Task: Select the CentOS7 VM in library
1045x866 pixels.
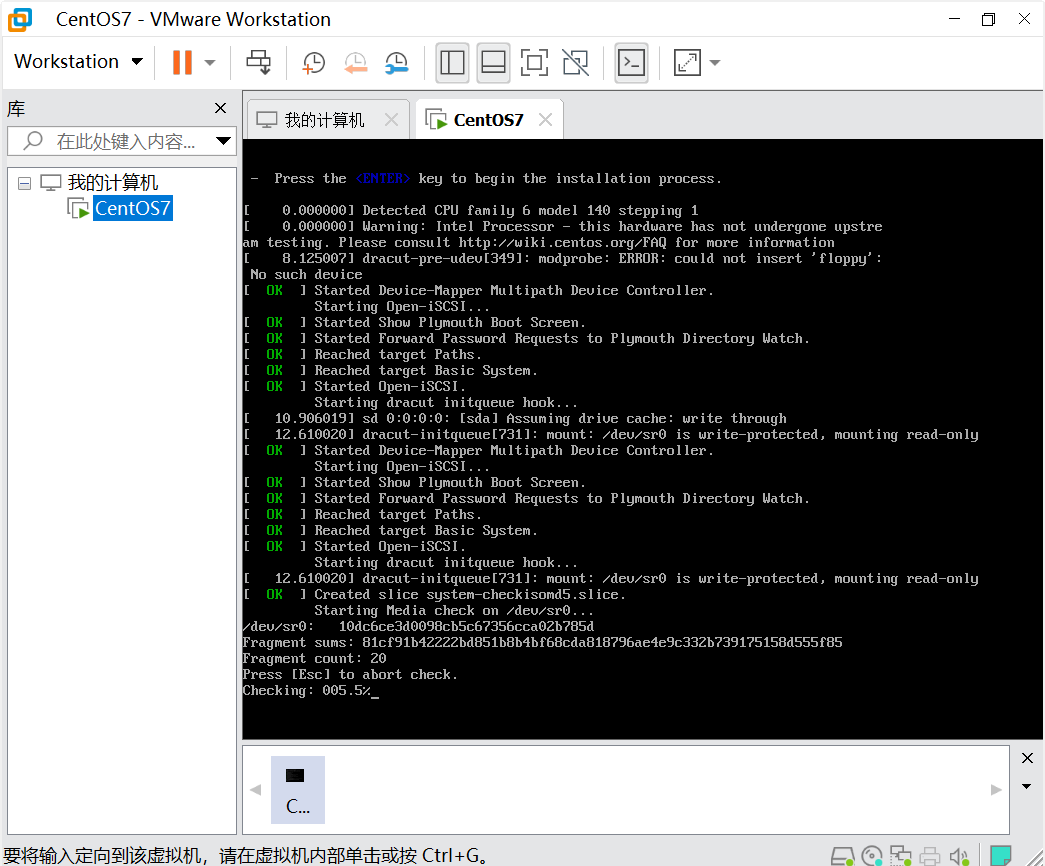Action: pos(133,208)
